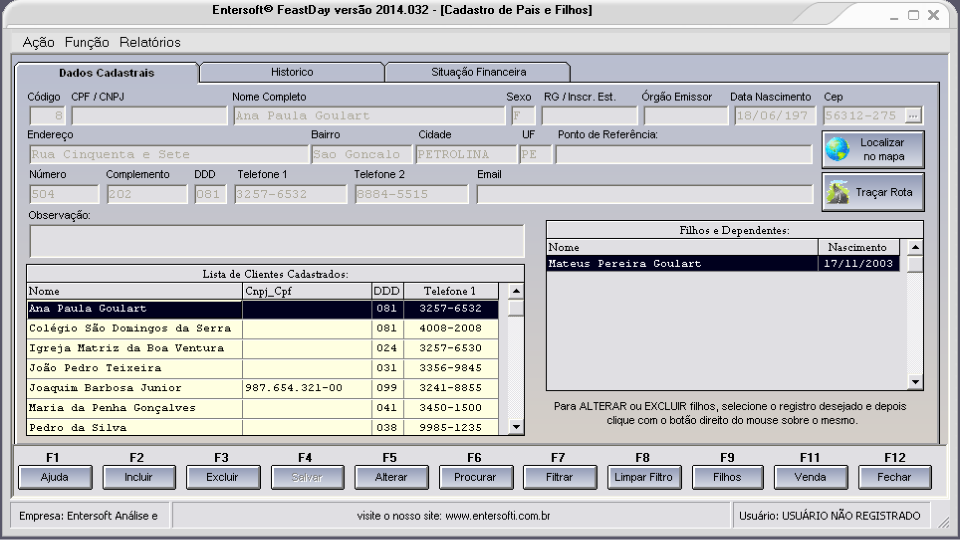Select row Pedro da Silva

coord(263,427)
